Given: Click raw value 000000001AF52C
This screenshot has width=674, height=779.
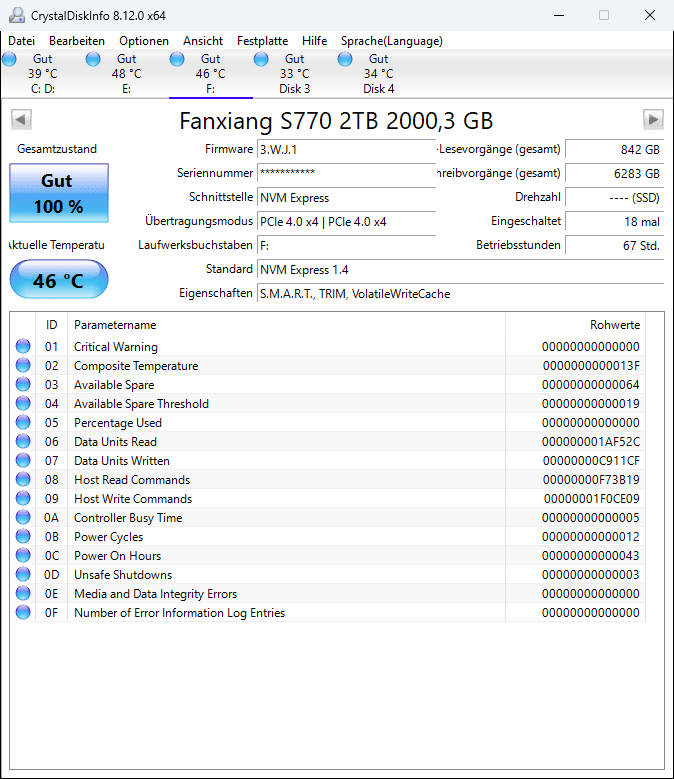Looking at the screenshot, I should [x=591, y=442].
